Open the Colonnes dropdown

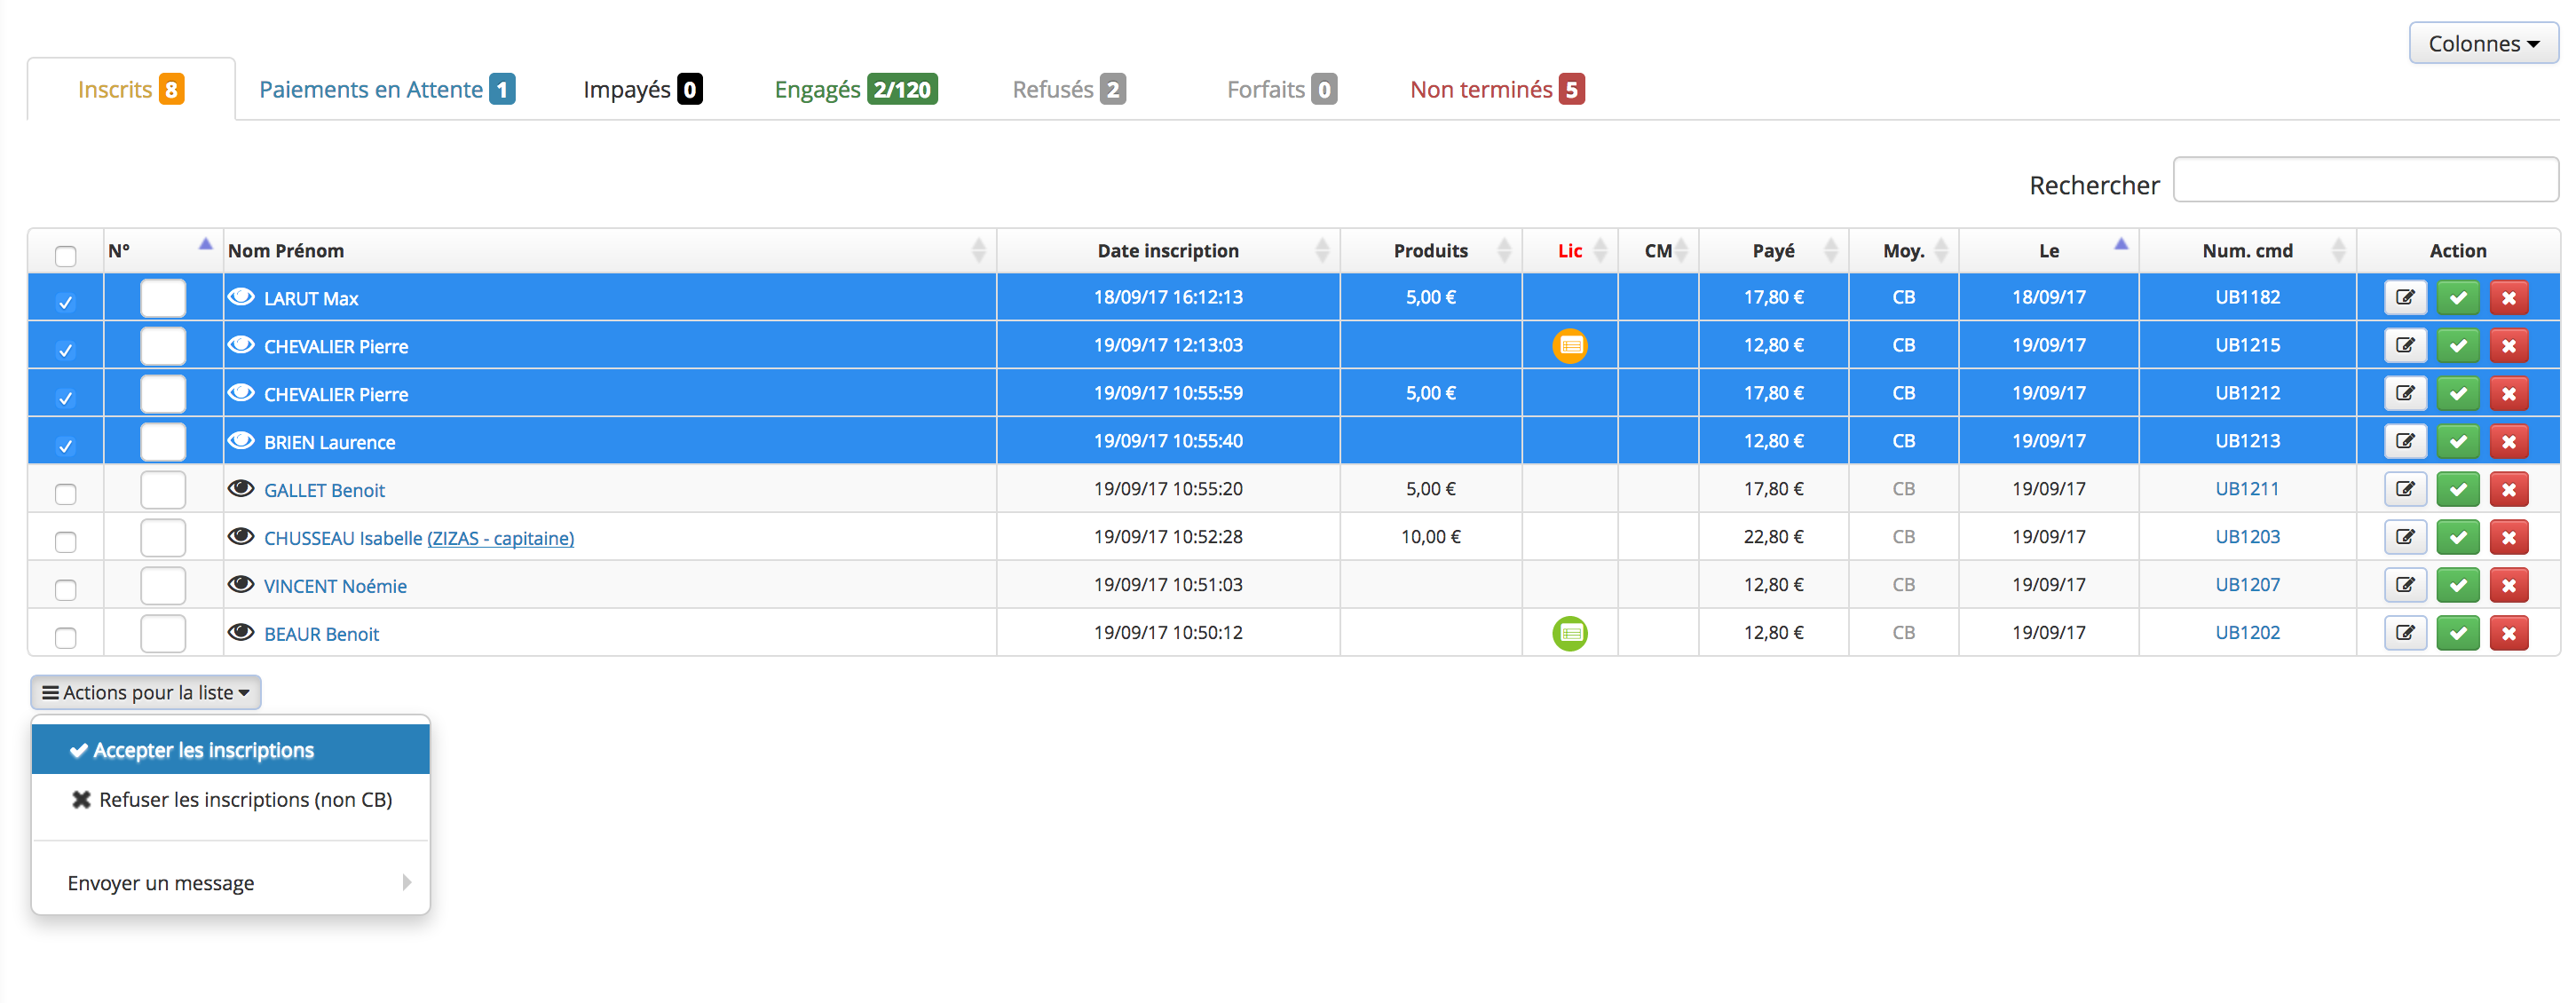click(x=2483, y=43)
